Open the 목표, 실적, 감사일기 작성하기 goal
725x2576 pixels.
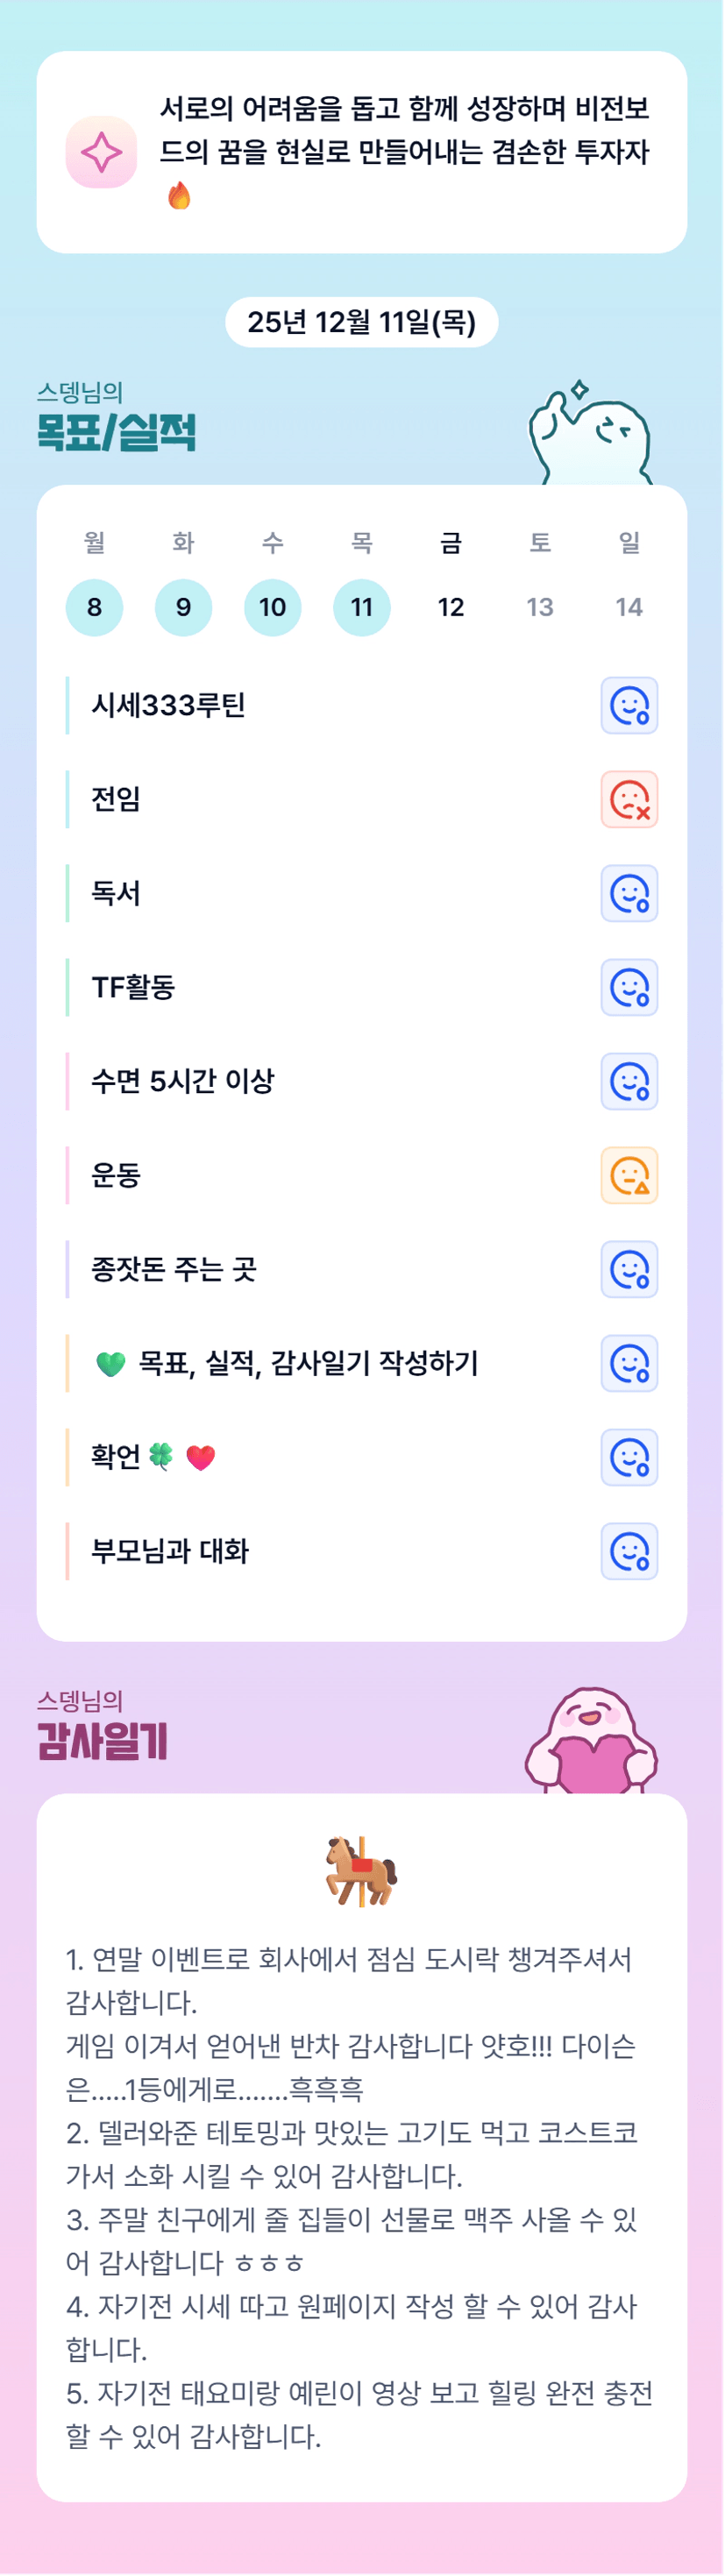coord(308,1364)
